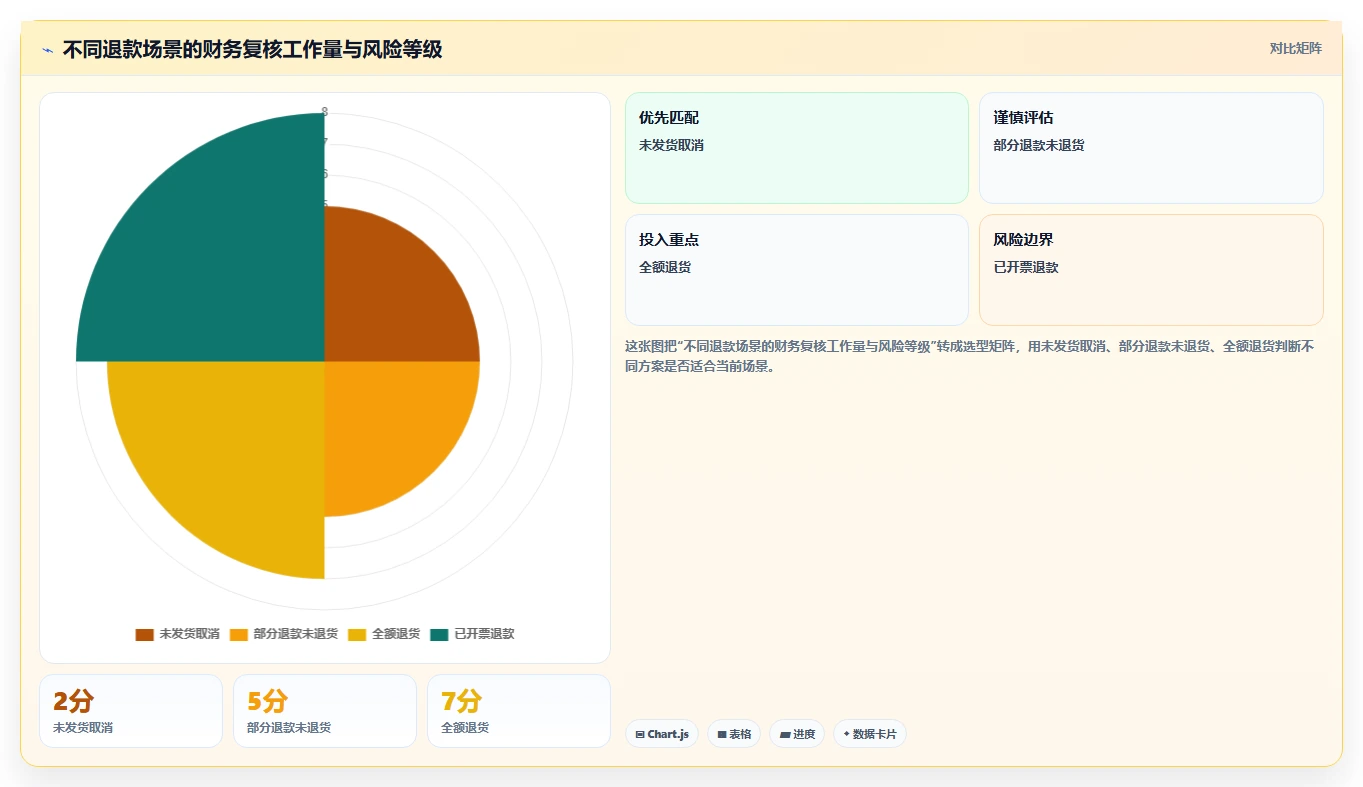
Task: Click the 已开票退款 legend label
Action: point(484,634)
